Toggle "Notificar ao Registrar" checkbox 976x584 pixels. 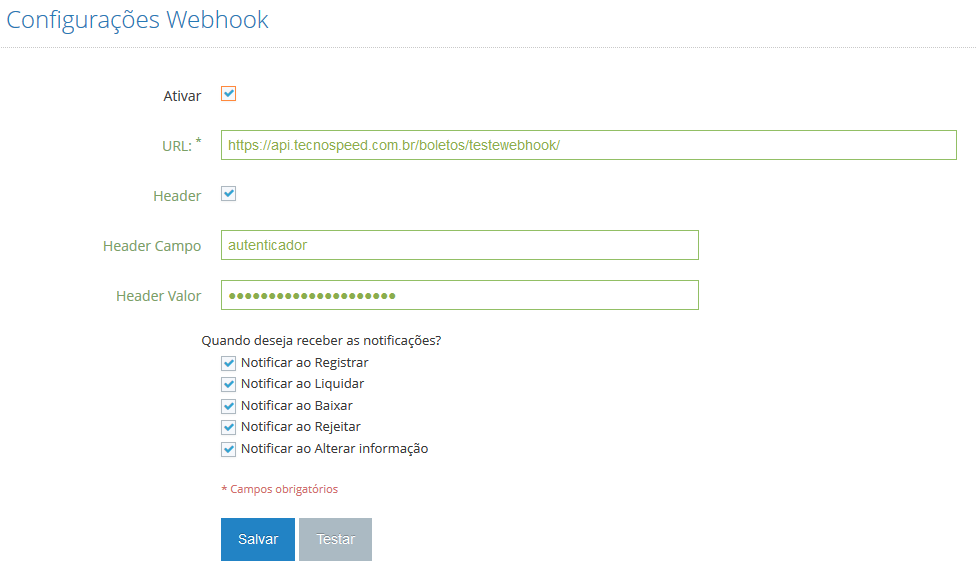coord(228,362)
